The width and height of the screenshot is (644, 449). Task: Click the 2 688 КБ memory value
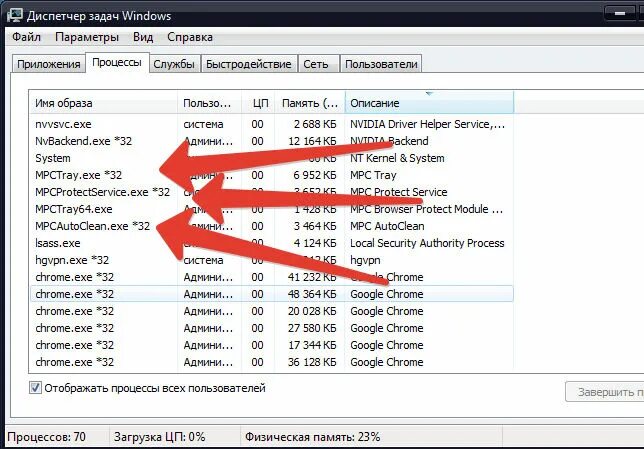pyautogui.click(x=315, y=124)
